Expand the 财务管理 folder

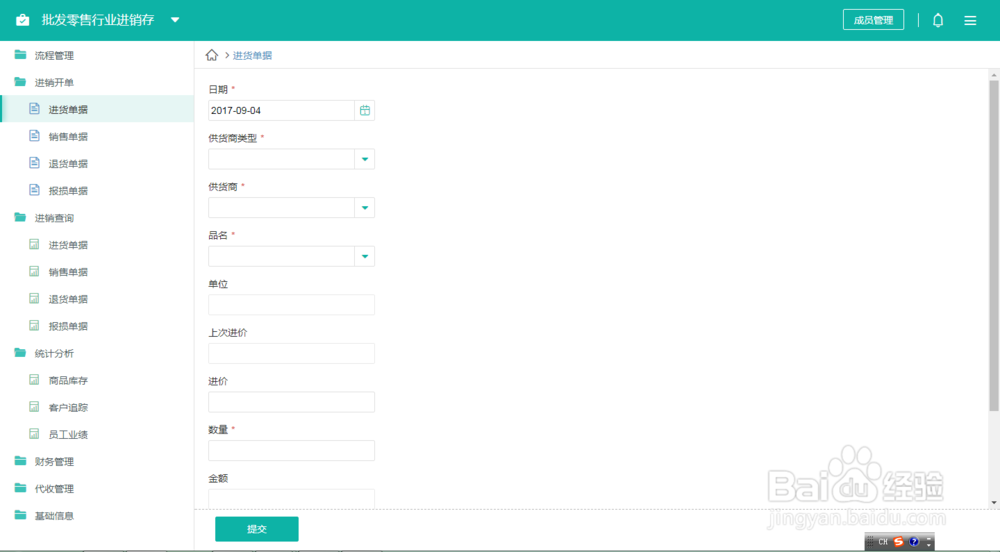97,461
